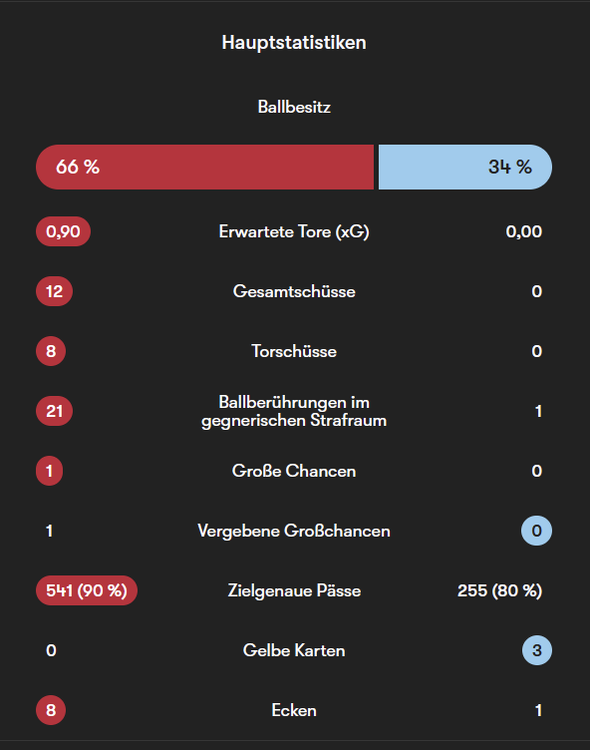The height and width of the screenshot is (750, 590).
Task: Select the Vergebene Großchancen label
Action: [294, 530]
